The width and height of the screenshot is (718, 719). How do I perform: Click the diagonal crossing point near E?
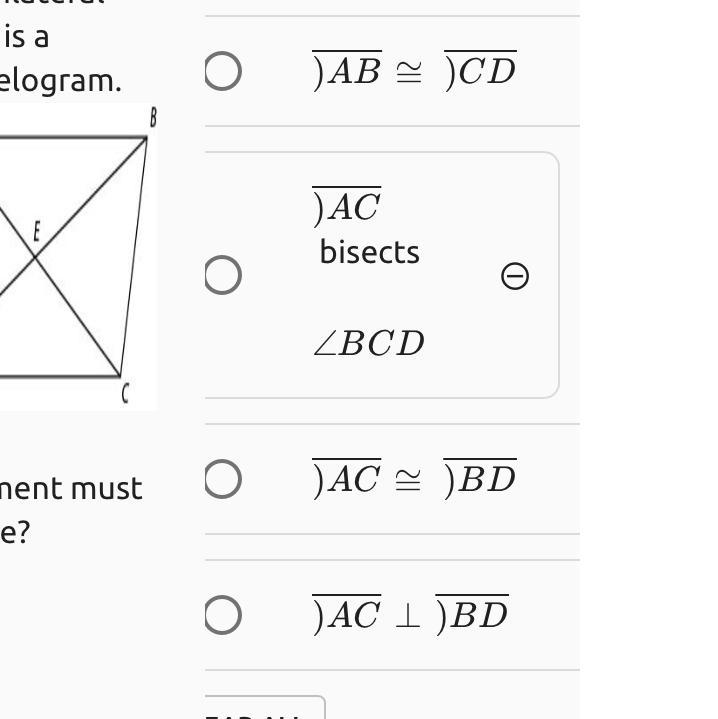coord(35,257)
